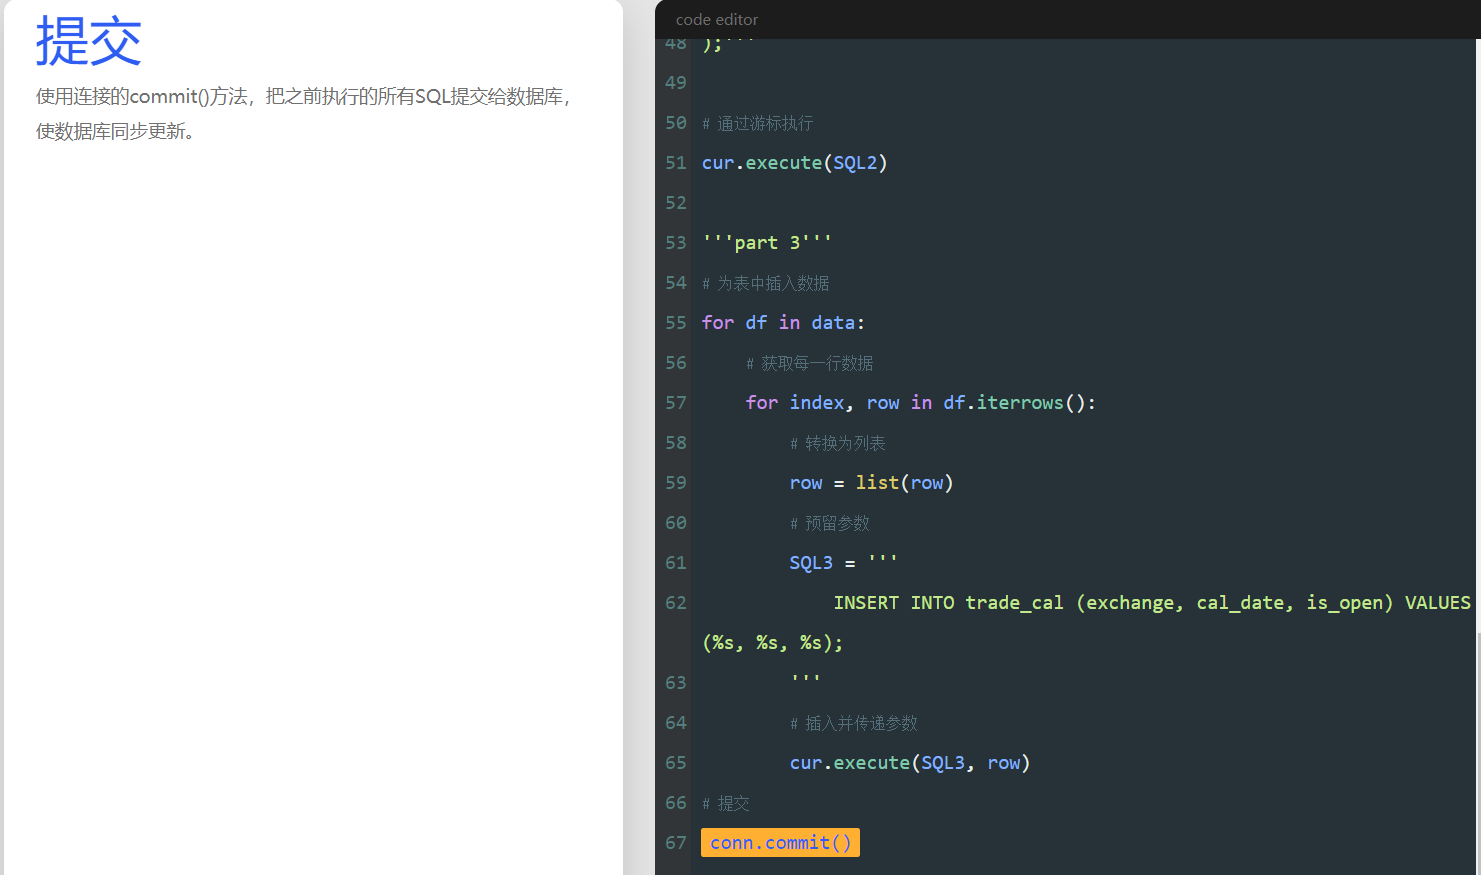Click line number 62 in the gutter
1481x875 pixels.
click(676, 602)
